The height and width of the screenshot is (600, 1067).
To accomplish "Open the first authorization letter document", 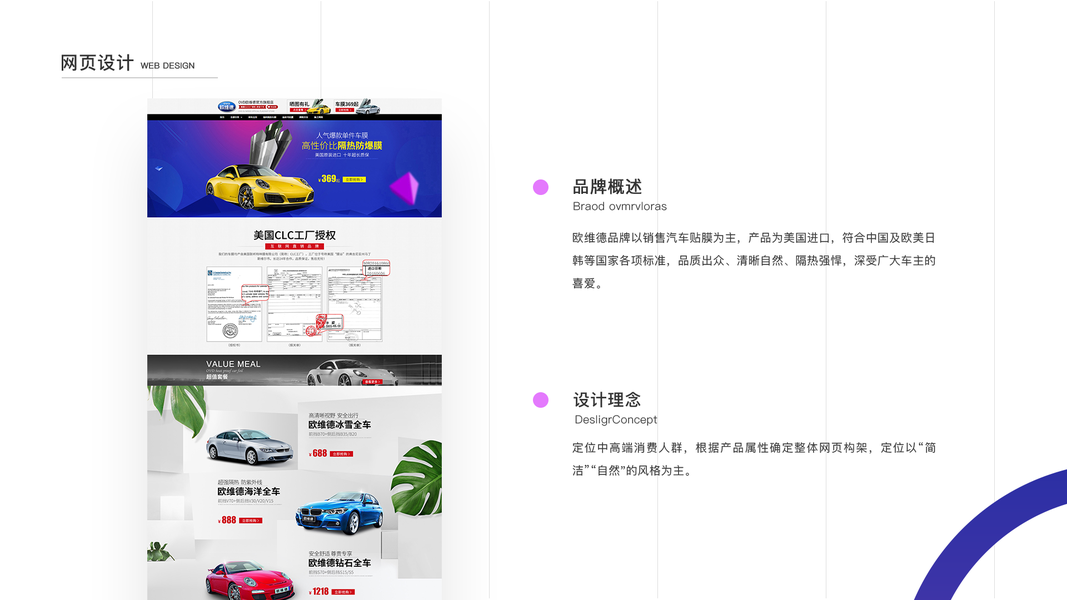I will (x=234, y=304).
